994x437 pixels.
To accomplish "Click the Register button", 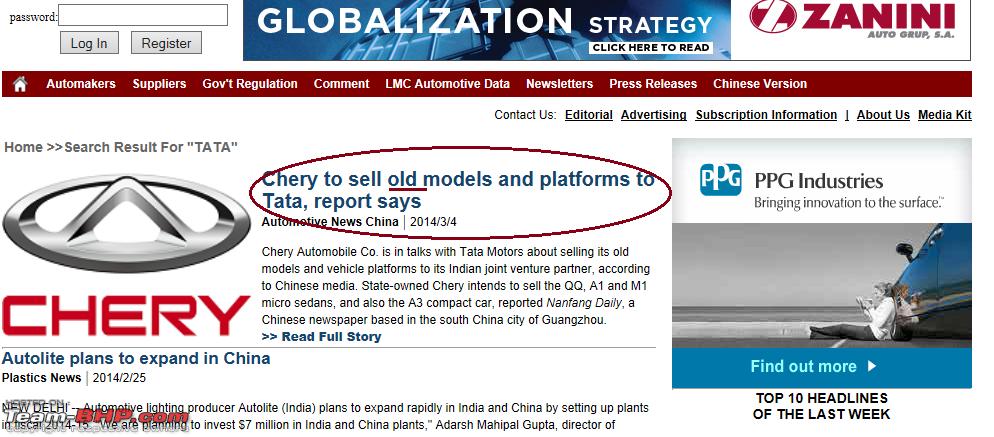I will (x=166, y=43).
